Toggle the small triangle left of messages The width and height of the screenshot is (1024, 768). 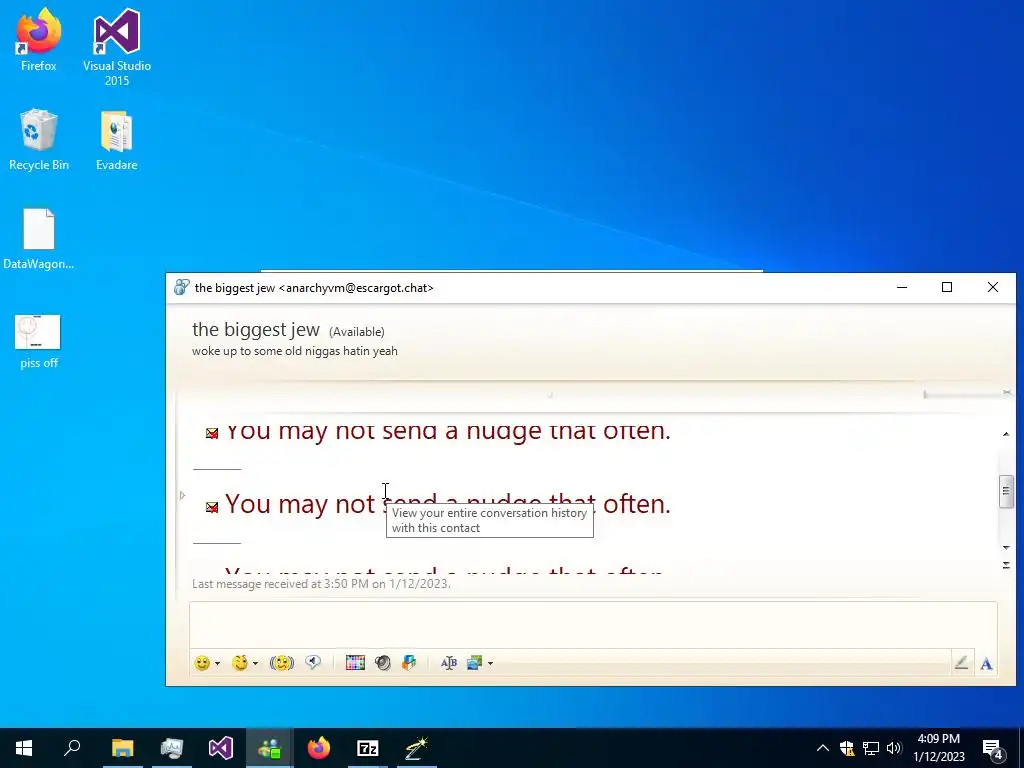[x=182, y=496]
